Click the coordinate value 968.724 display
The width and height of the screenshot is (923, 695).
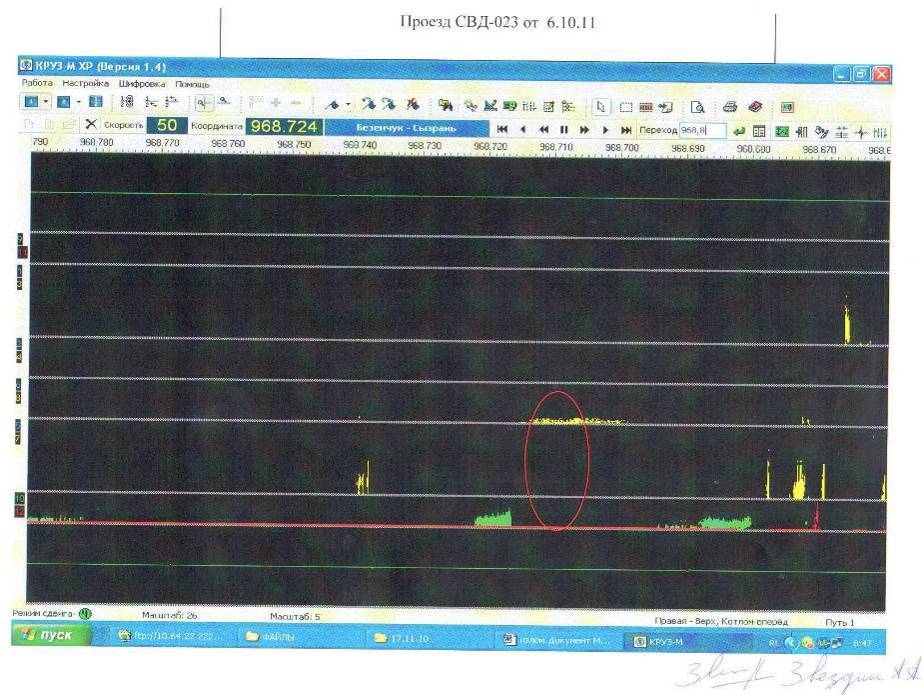(x=284, y=127)
